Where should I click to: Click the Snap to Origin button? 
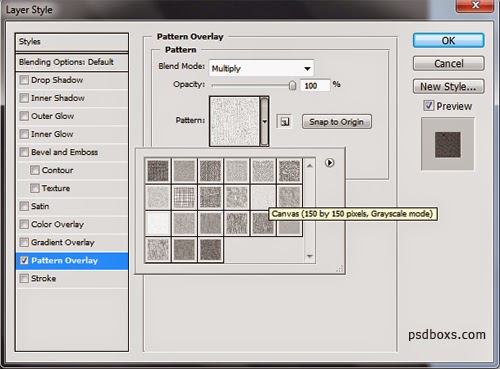336,122
